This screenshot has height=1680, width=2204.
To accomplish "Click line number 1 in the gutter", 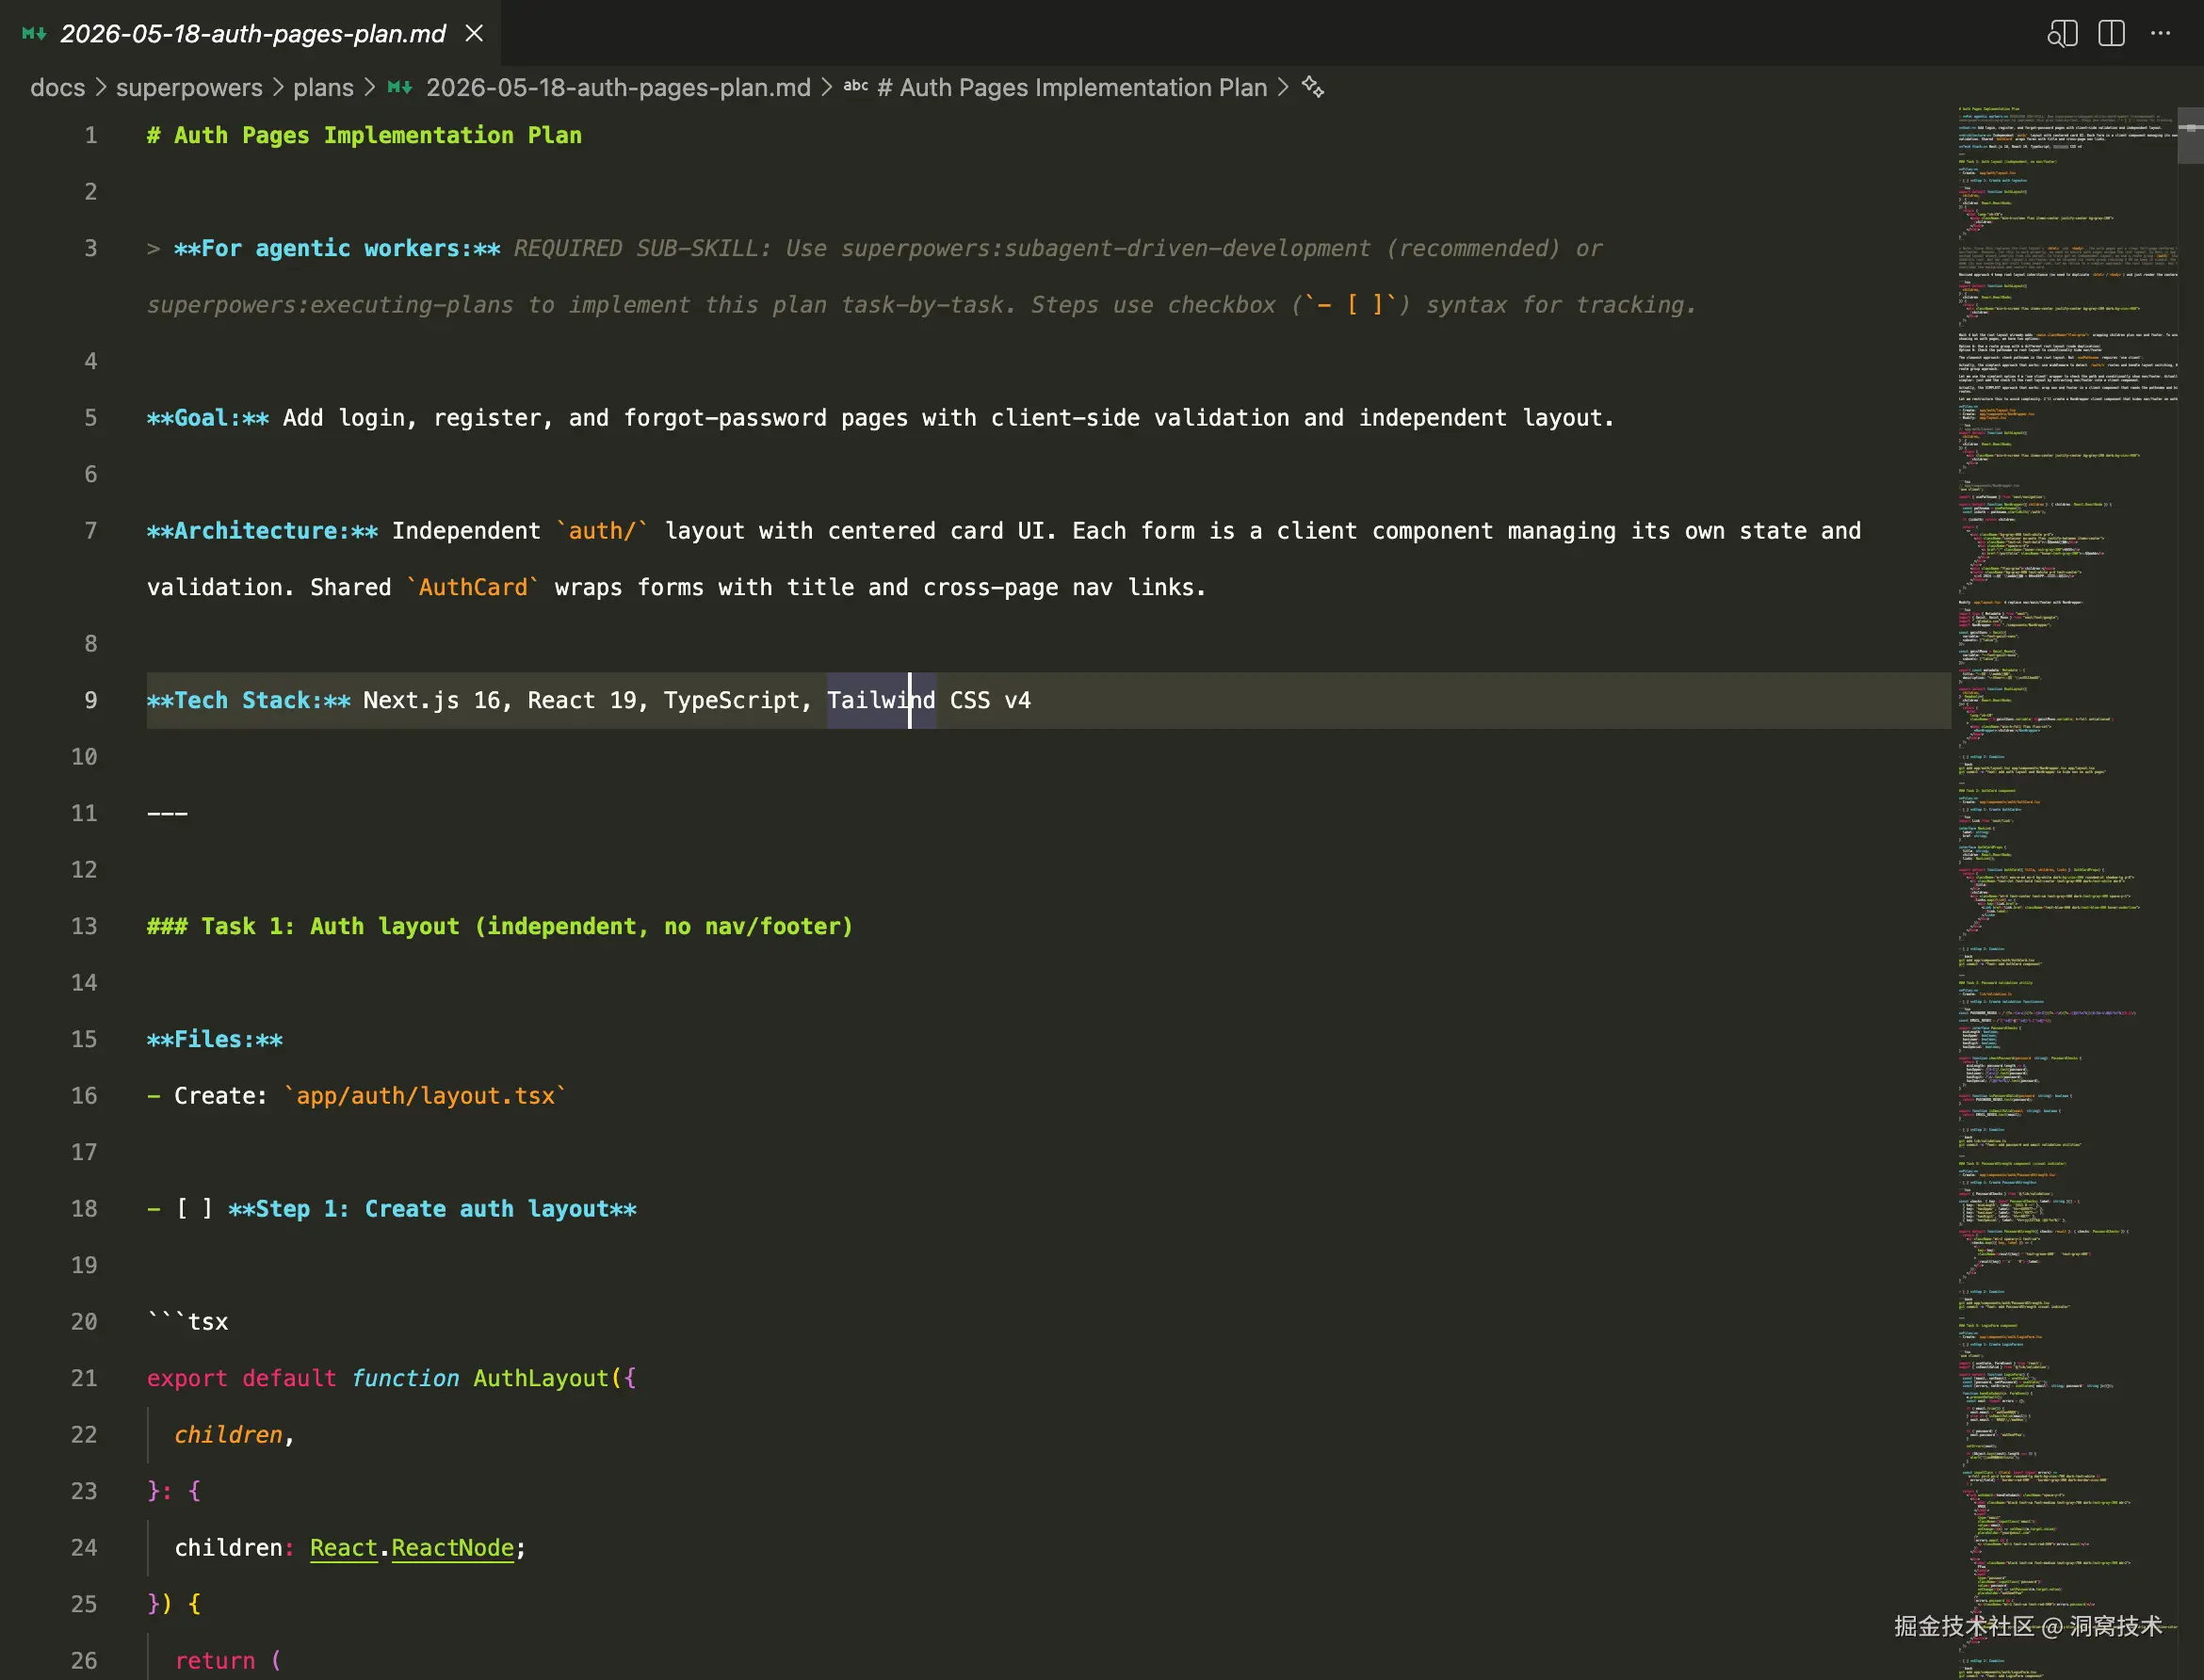I will [91, 135].
